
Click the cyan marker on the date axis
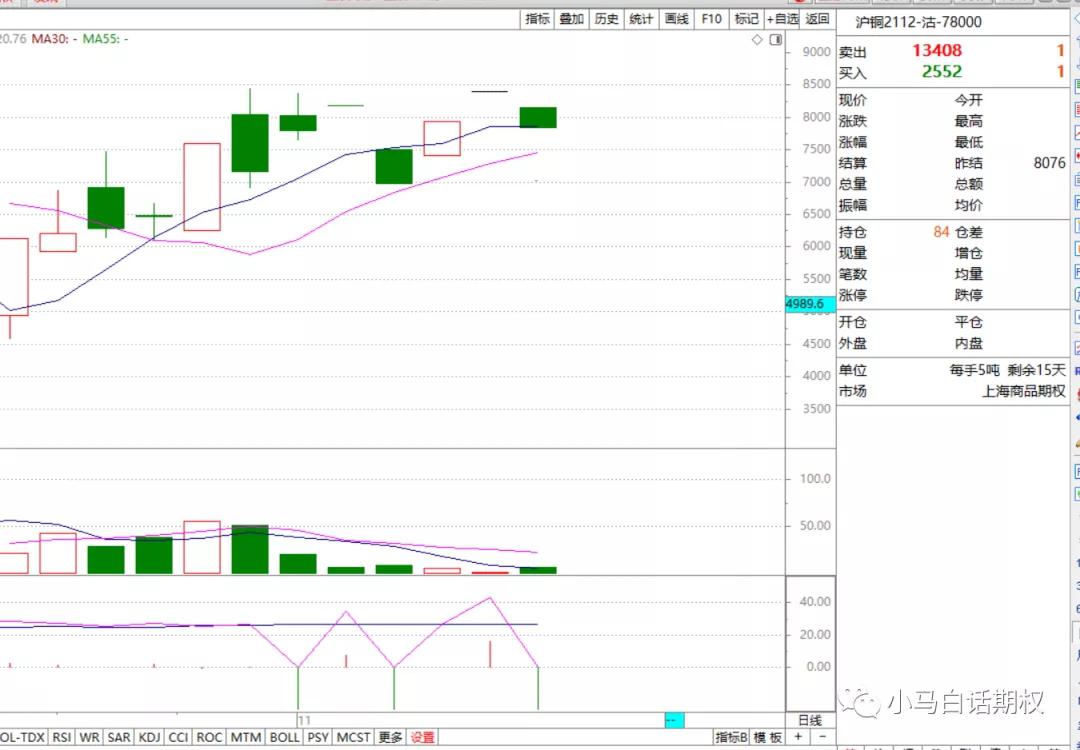(674, 721)
